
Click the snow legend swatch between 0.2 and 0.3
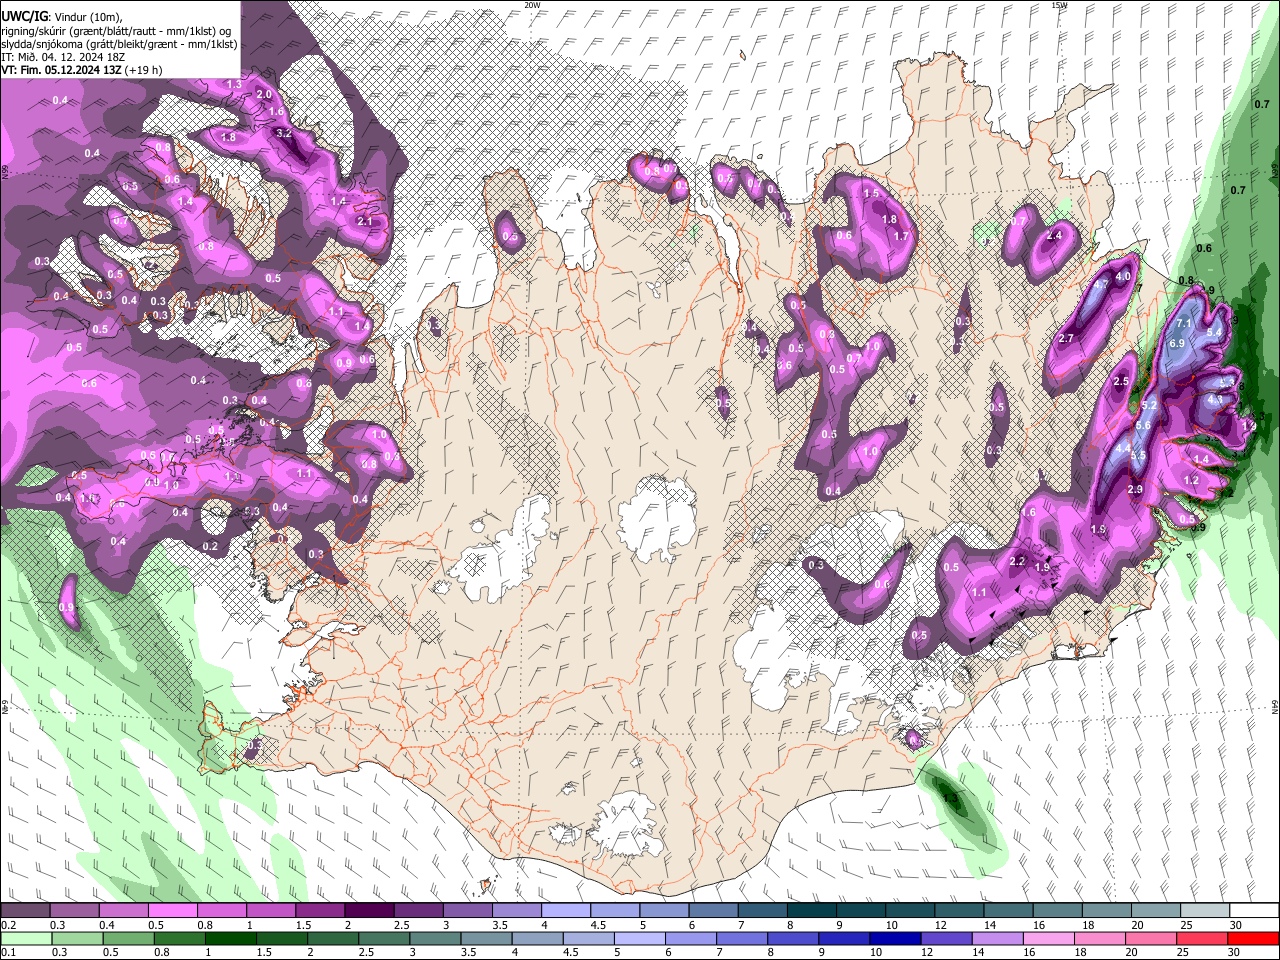tap(25, 911)
